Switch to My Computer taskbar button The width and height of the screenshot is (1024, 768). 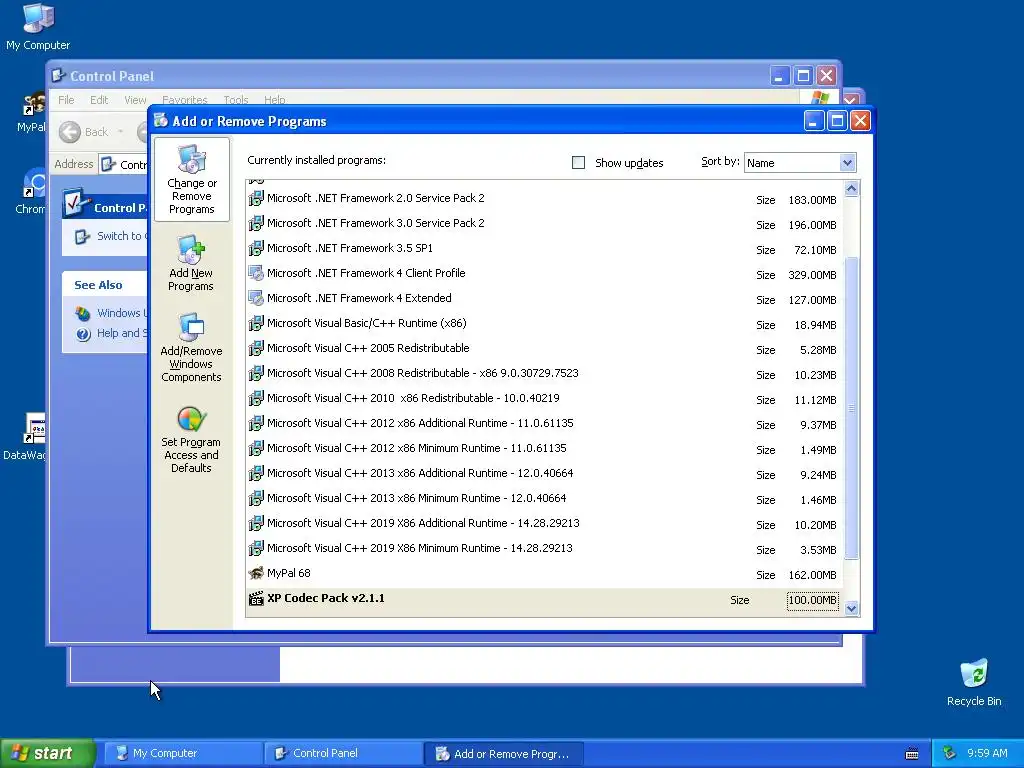click(x=183, y=753)
